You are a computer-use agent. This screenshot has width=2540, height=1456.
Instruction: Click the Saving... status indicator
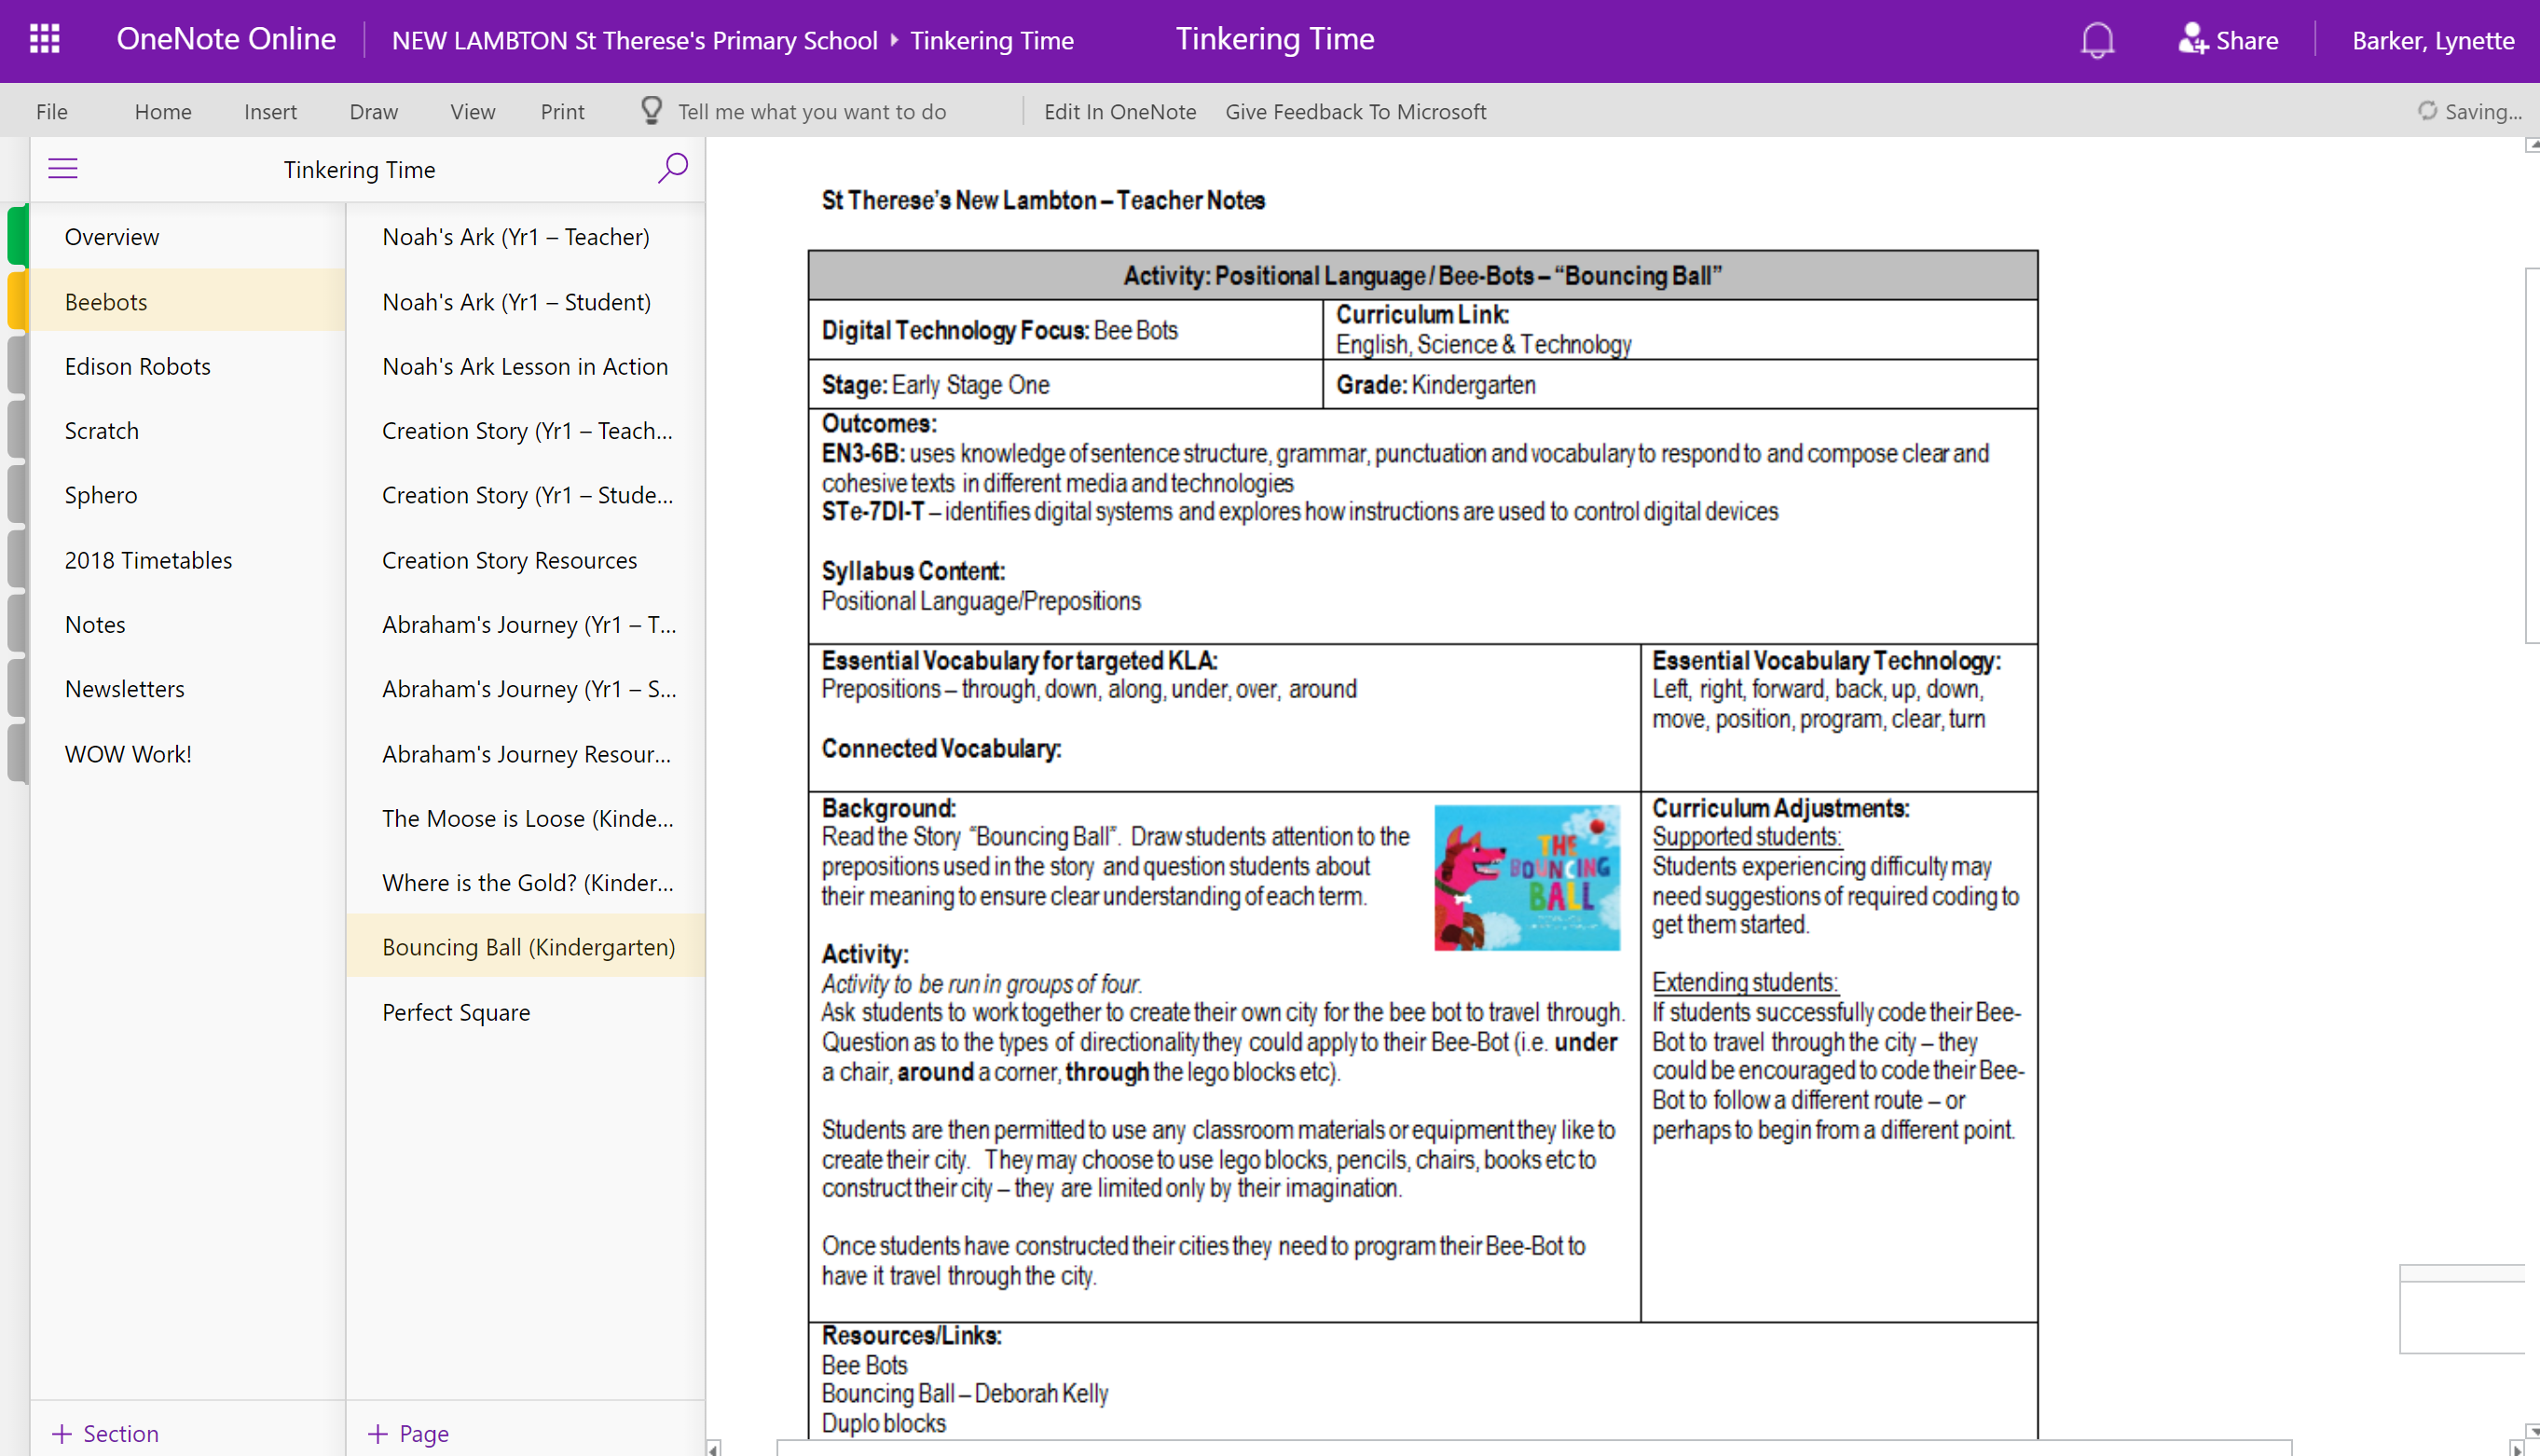2470,111
